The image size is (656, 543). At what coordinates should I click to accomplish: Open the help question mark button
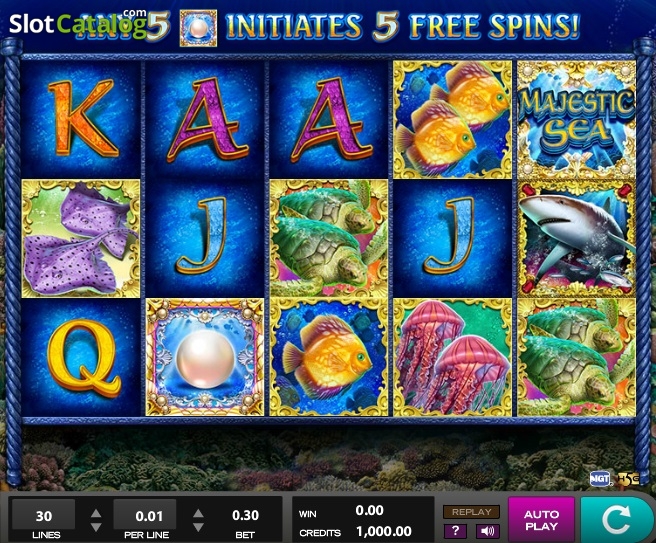[455, 531]
